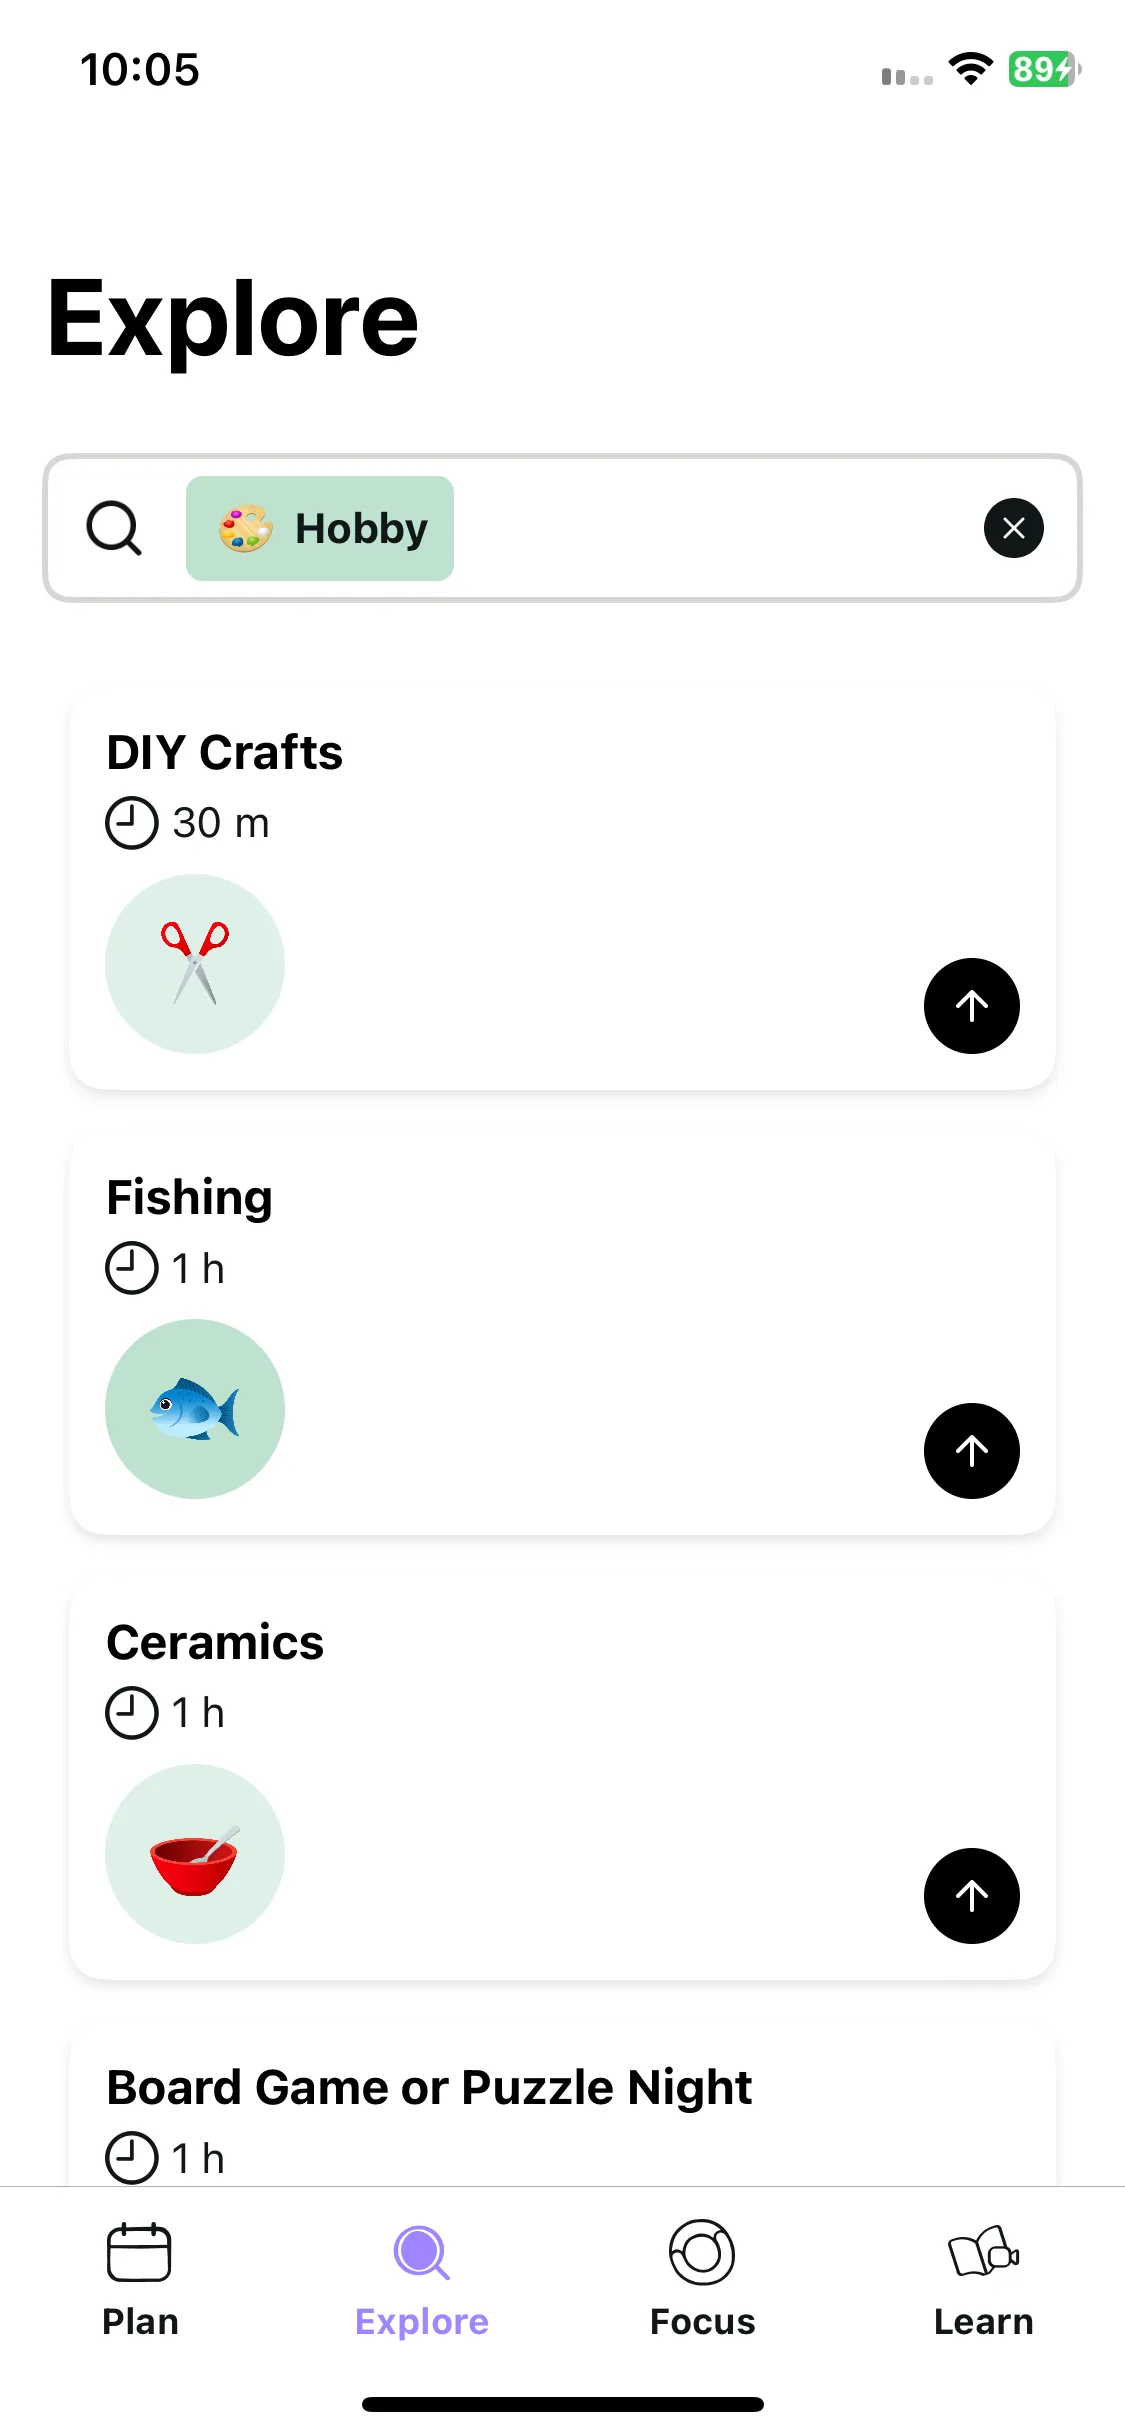The width and height of the screenshot is (1125, 2436).
Task: Tap the Fishing fish icon
Action: point(195,1409)
